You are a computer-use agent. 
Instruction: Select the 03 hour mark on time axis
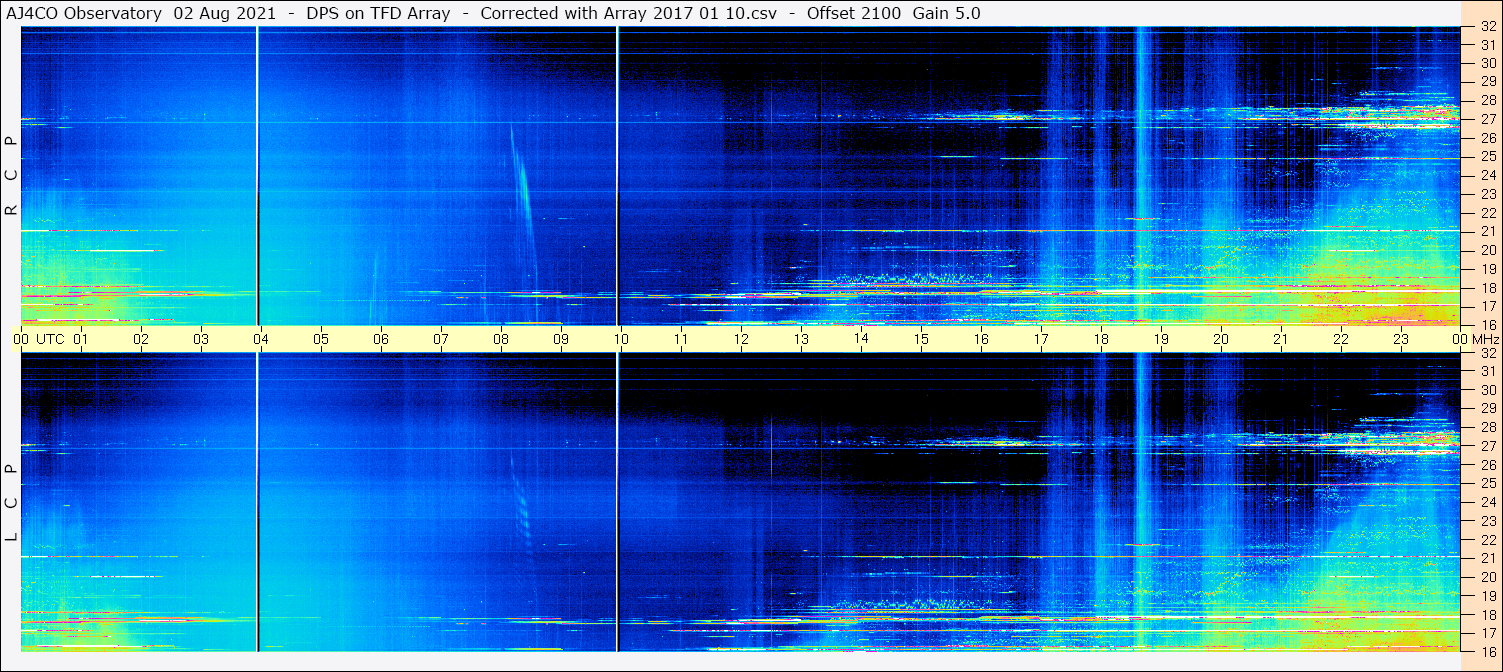201,339
